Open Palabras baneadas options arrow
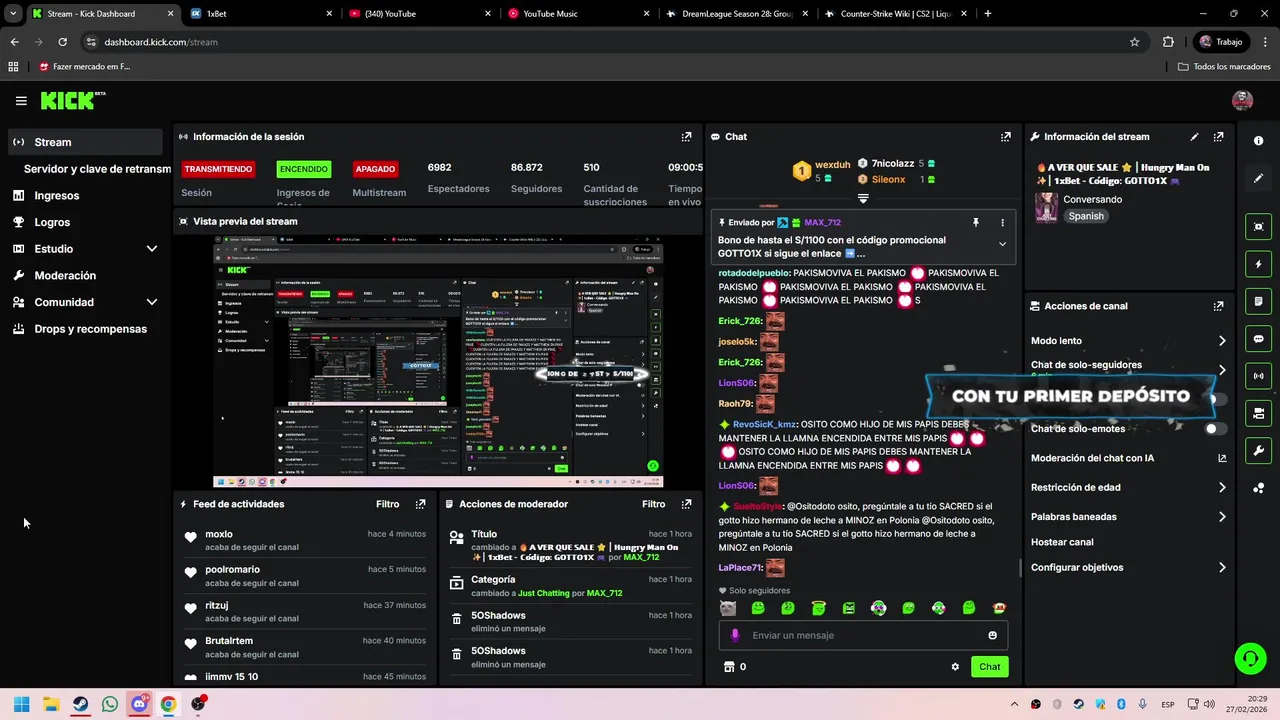Image resolution: width=1280 pixels, height=720 pixels. pos(1222,517)
